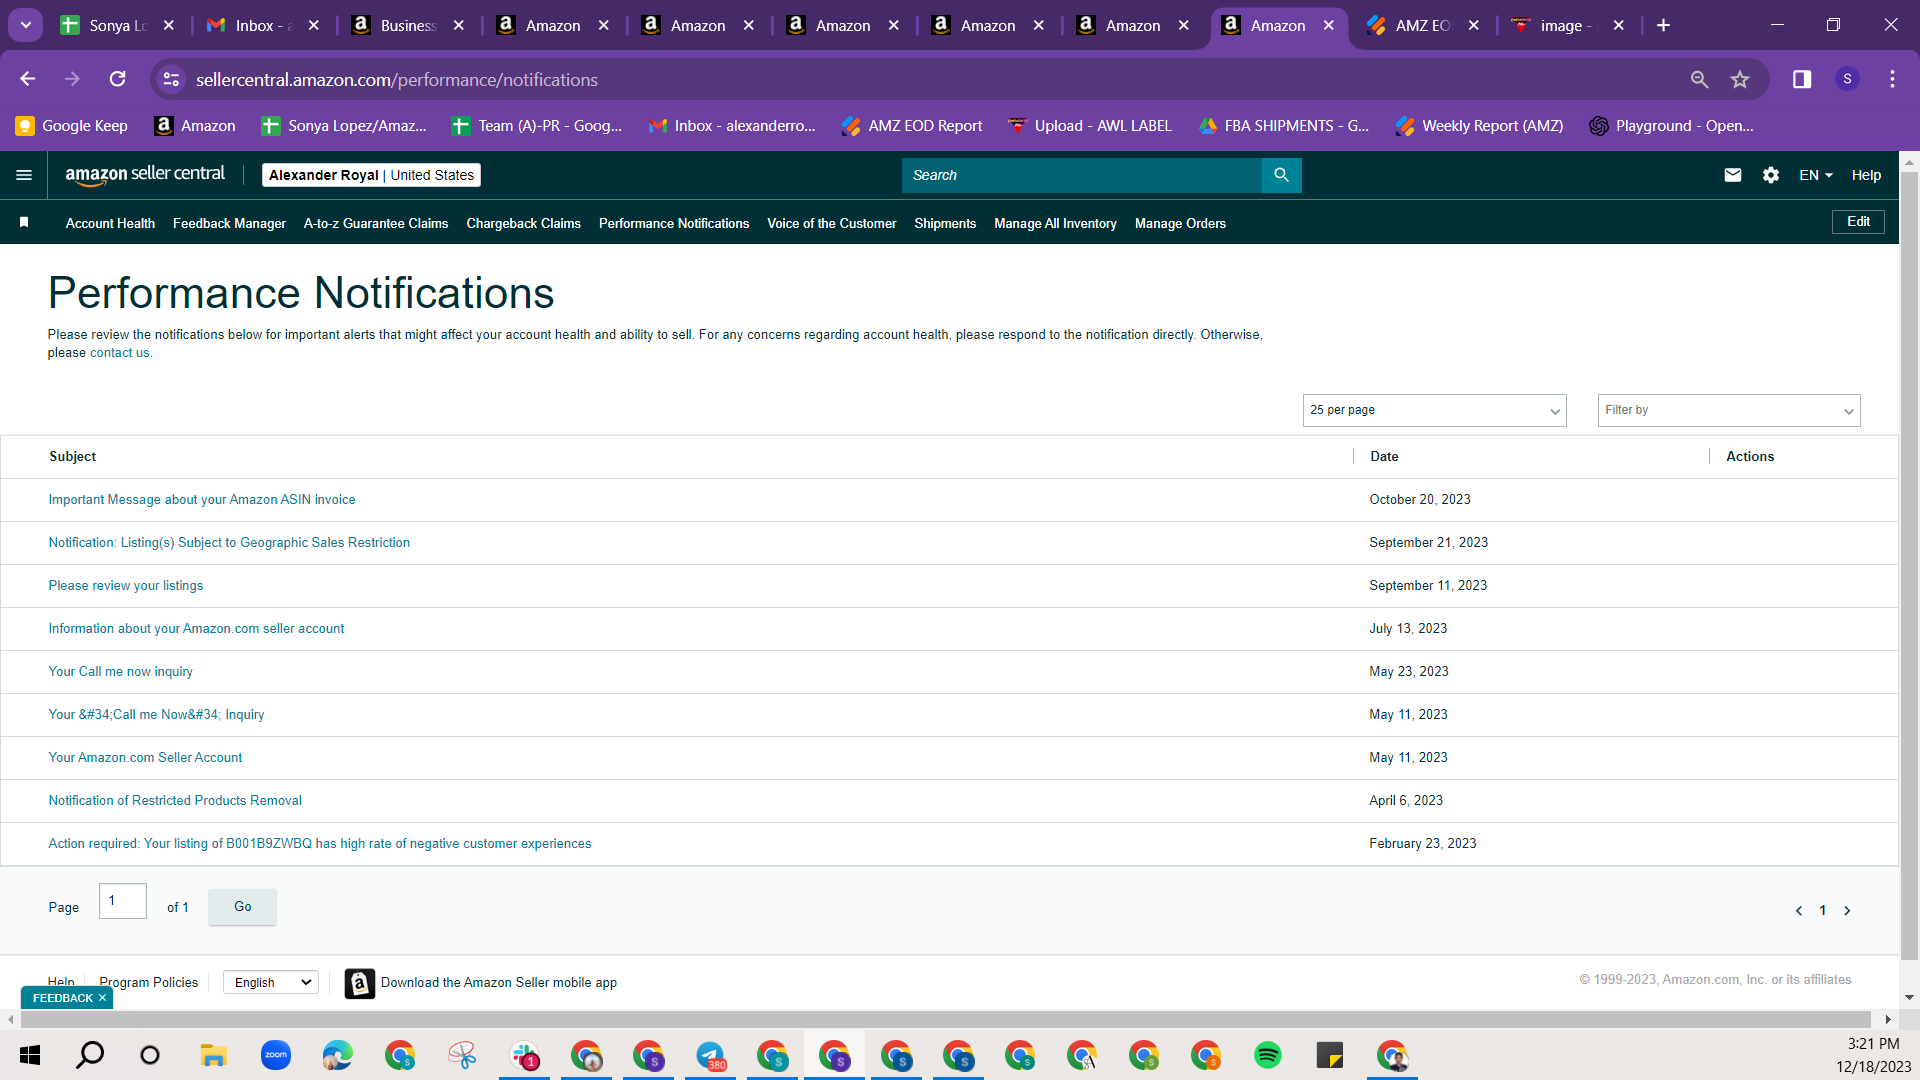Open Please review your listings notification
1920x1080 pixels.
click(x=126, y=586)
